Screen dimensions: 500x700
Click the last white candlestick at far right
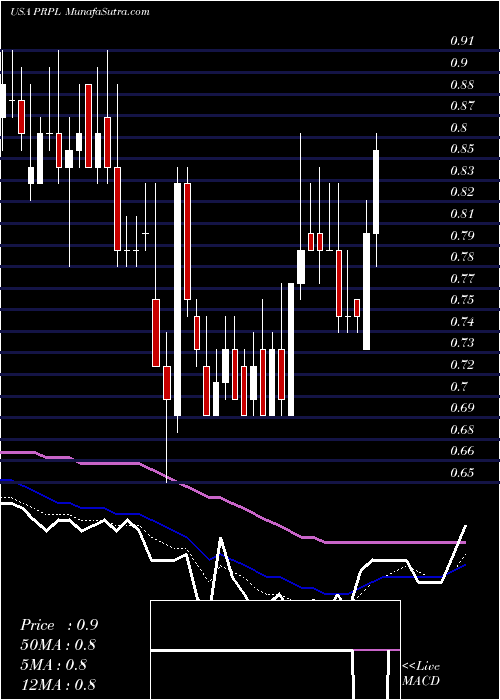(x=376, y=192)
